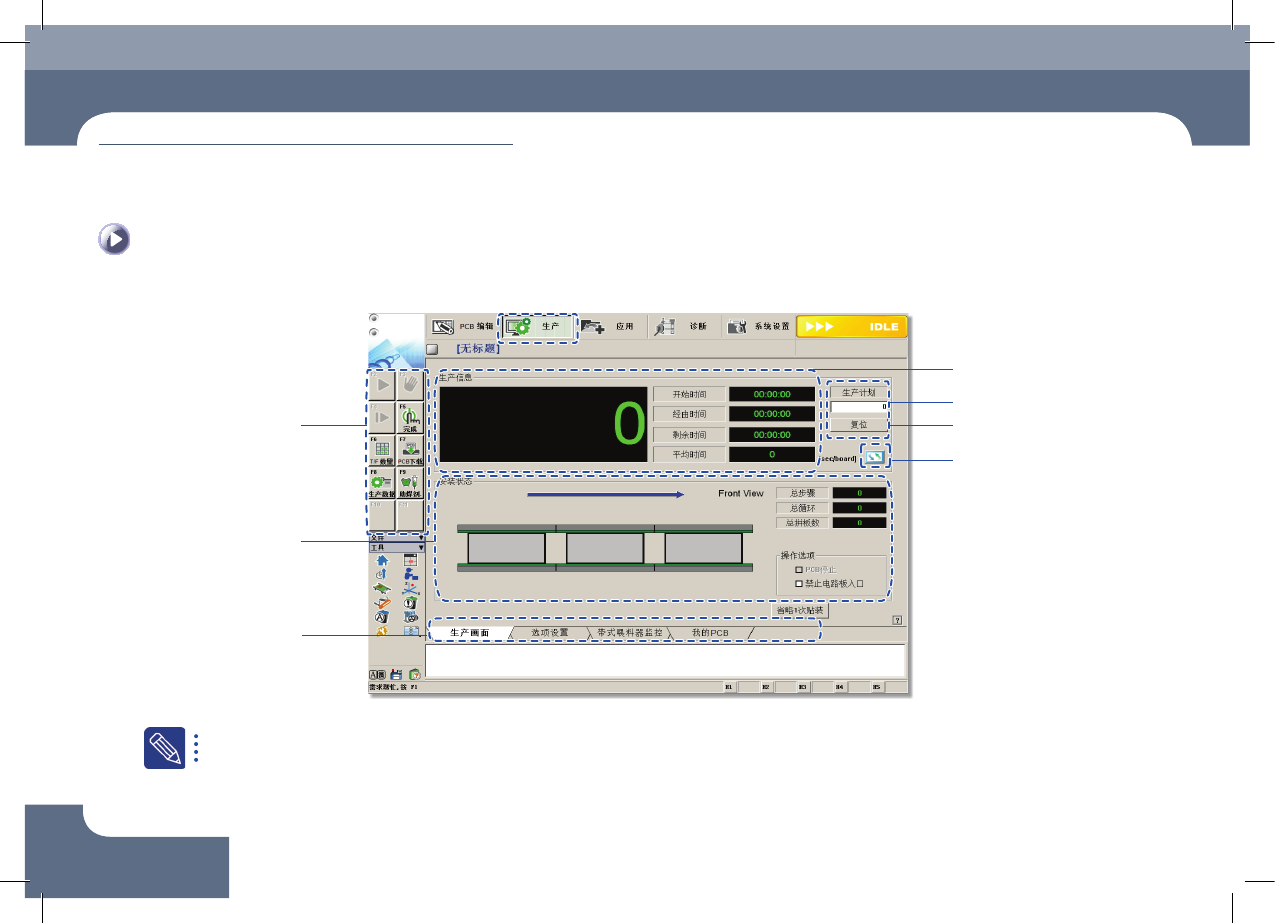Viewport: 1275px width, 923px height.
Task: Click the 复位 reset button
Action: [859, 425]
